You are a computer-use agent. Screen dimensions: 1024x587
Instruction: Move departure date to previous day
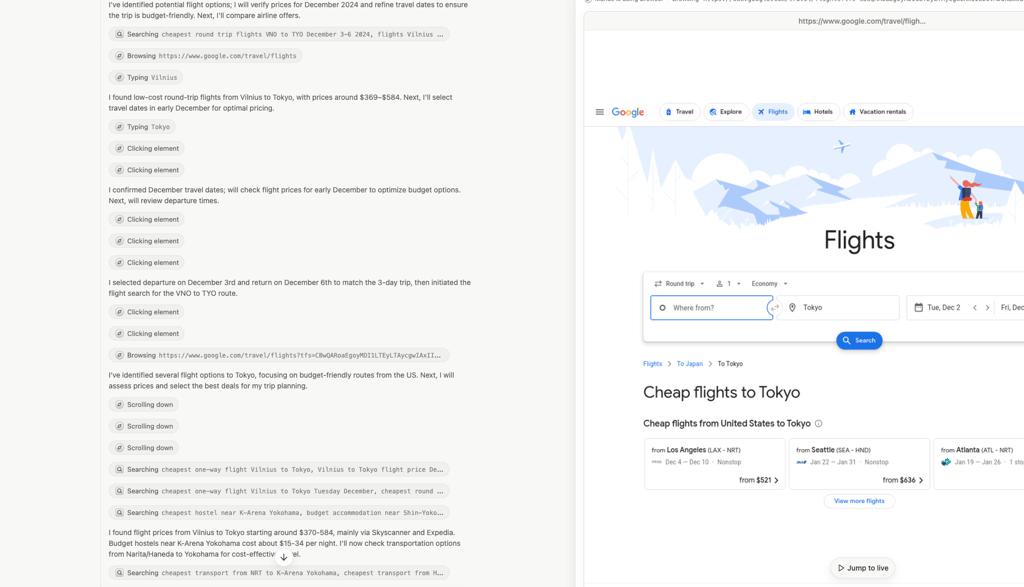point(975,308)
